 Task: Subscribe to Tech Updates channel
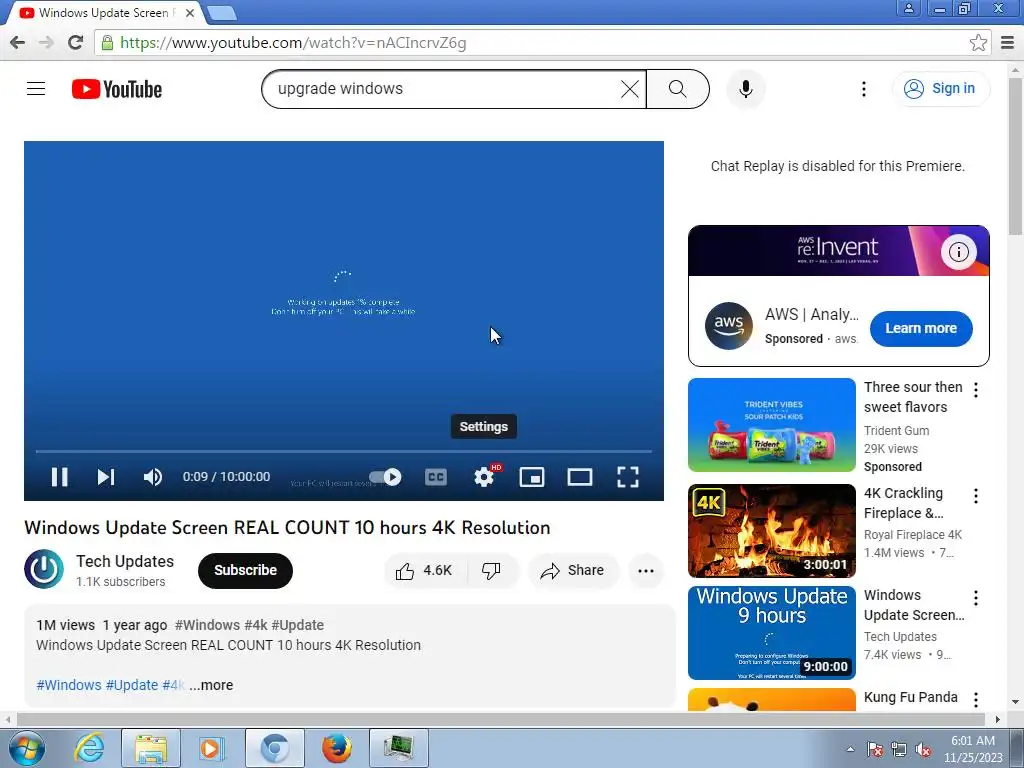(246, 570)
